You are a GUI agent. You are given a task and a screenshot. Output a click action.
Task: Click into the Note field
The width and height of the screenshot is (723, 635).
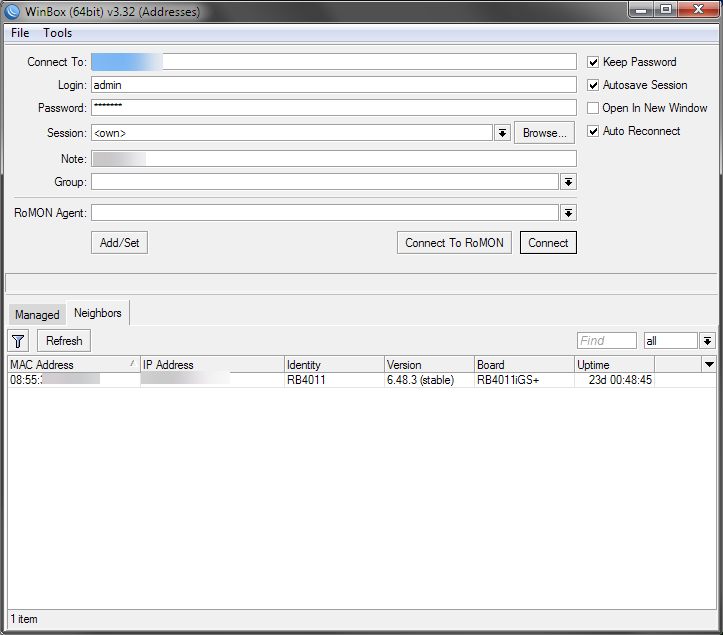click(x=334, y=159)
